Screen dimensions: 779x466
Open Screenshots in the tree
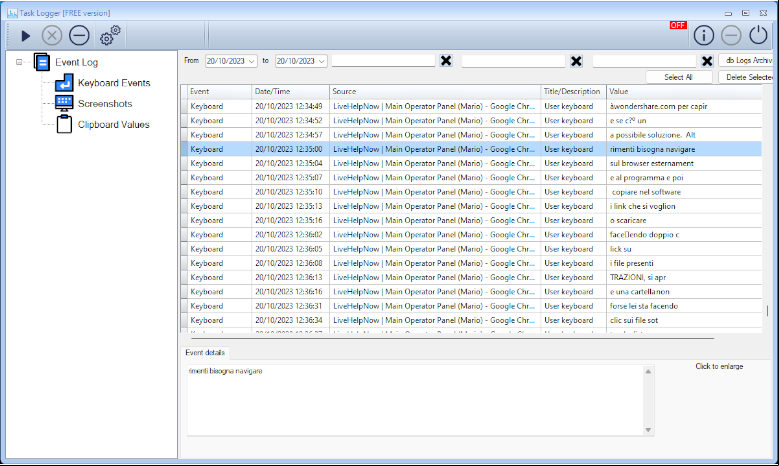(x=105, y=104)
